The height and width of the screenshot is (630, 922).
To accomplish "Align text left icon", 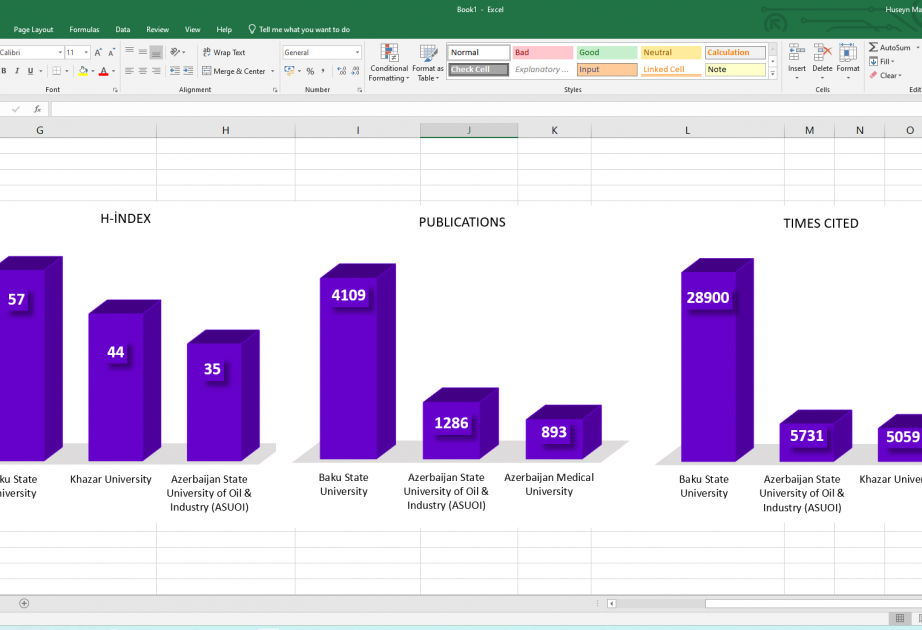I will [x=130, y=71].
